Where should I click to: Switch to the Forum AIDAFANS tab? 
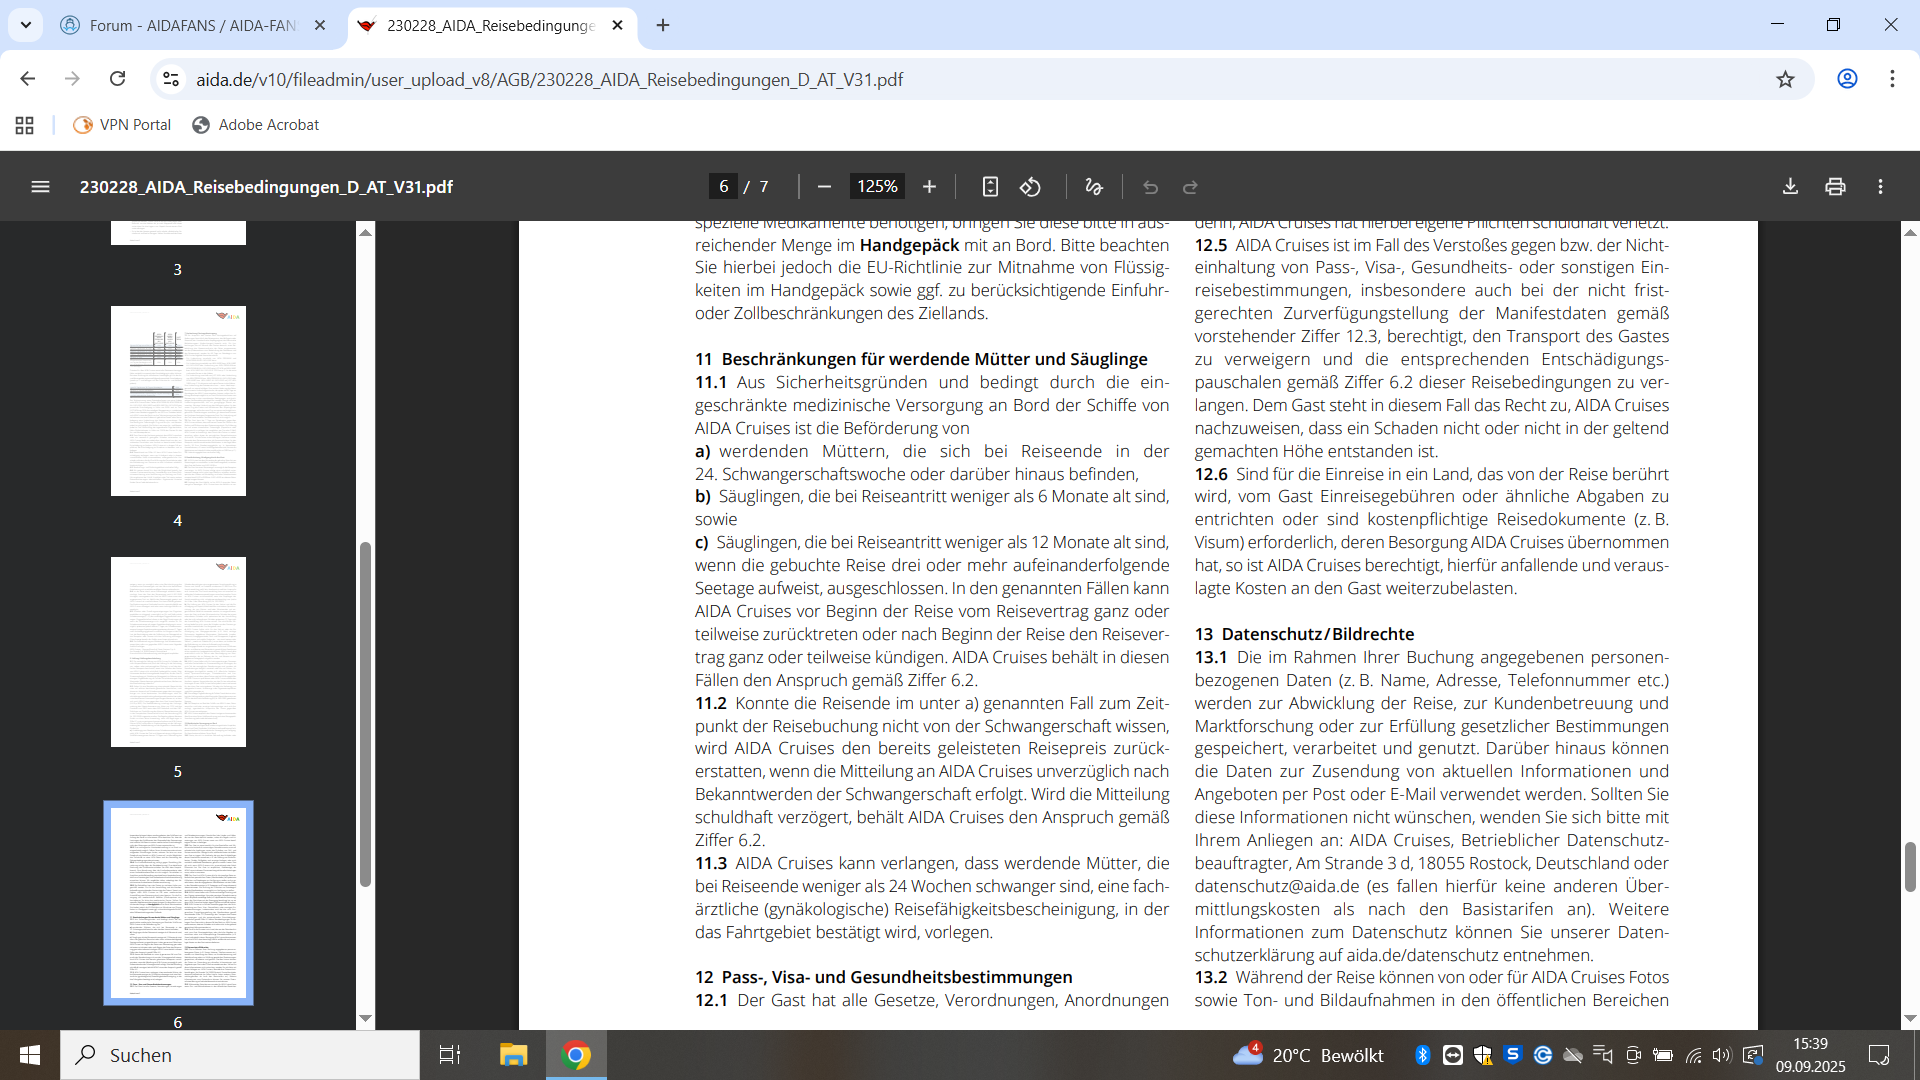[x=192, y=25]
